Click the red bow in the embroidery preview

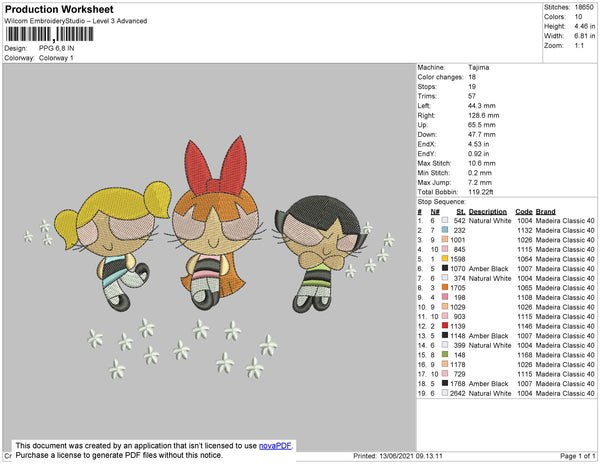pos(216,166)
